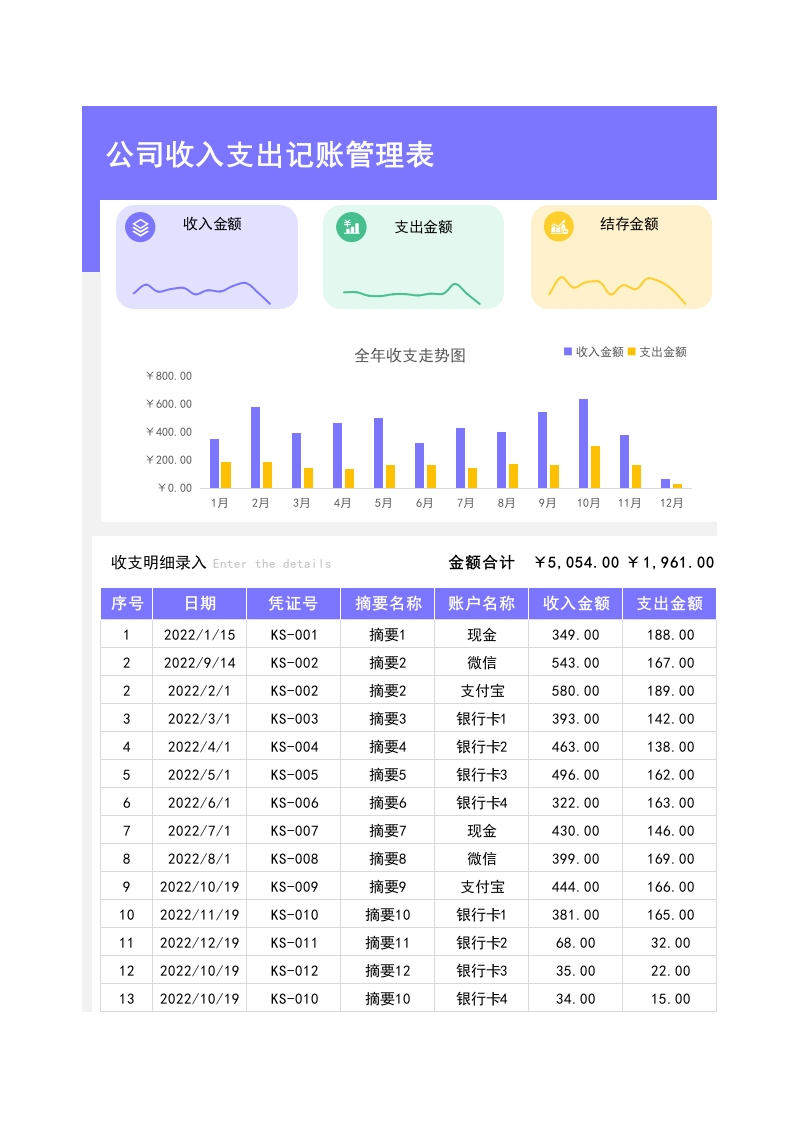Screen dimensions: 793x1122
Task: Choose the 账户名称 column header
Action: pyautogui.click(x=481, y=604)
